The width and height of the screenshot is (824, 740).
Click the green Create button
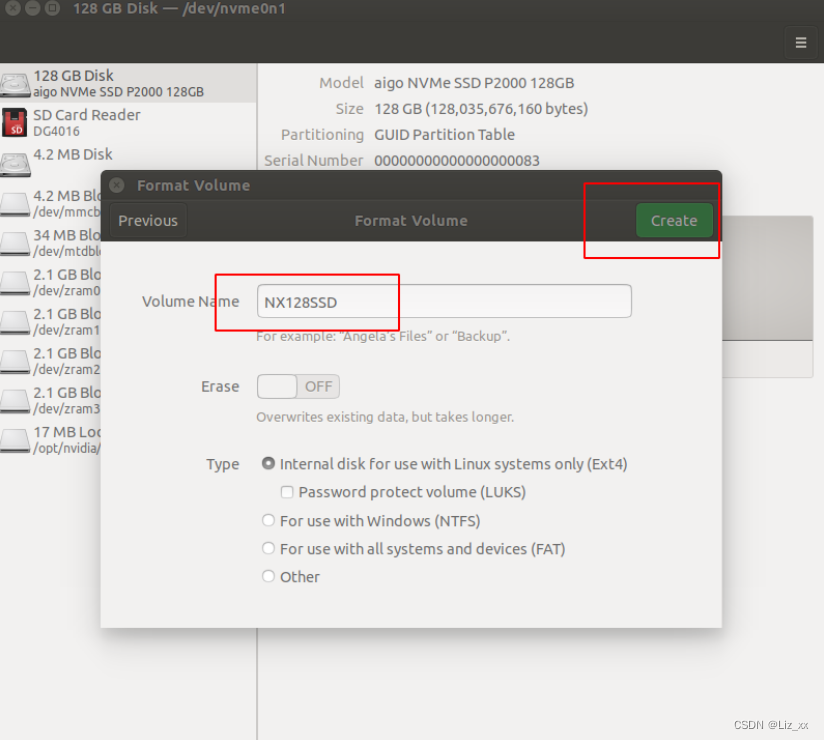pyautogui.click(x=674, y=220)
